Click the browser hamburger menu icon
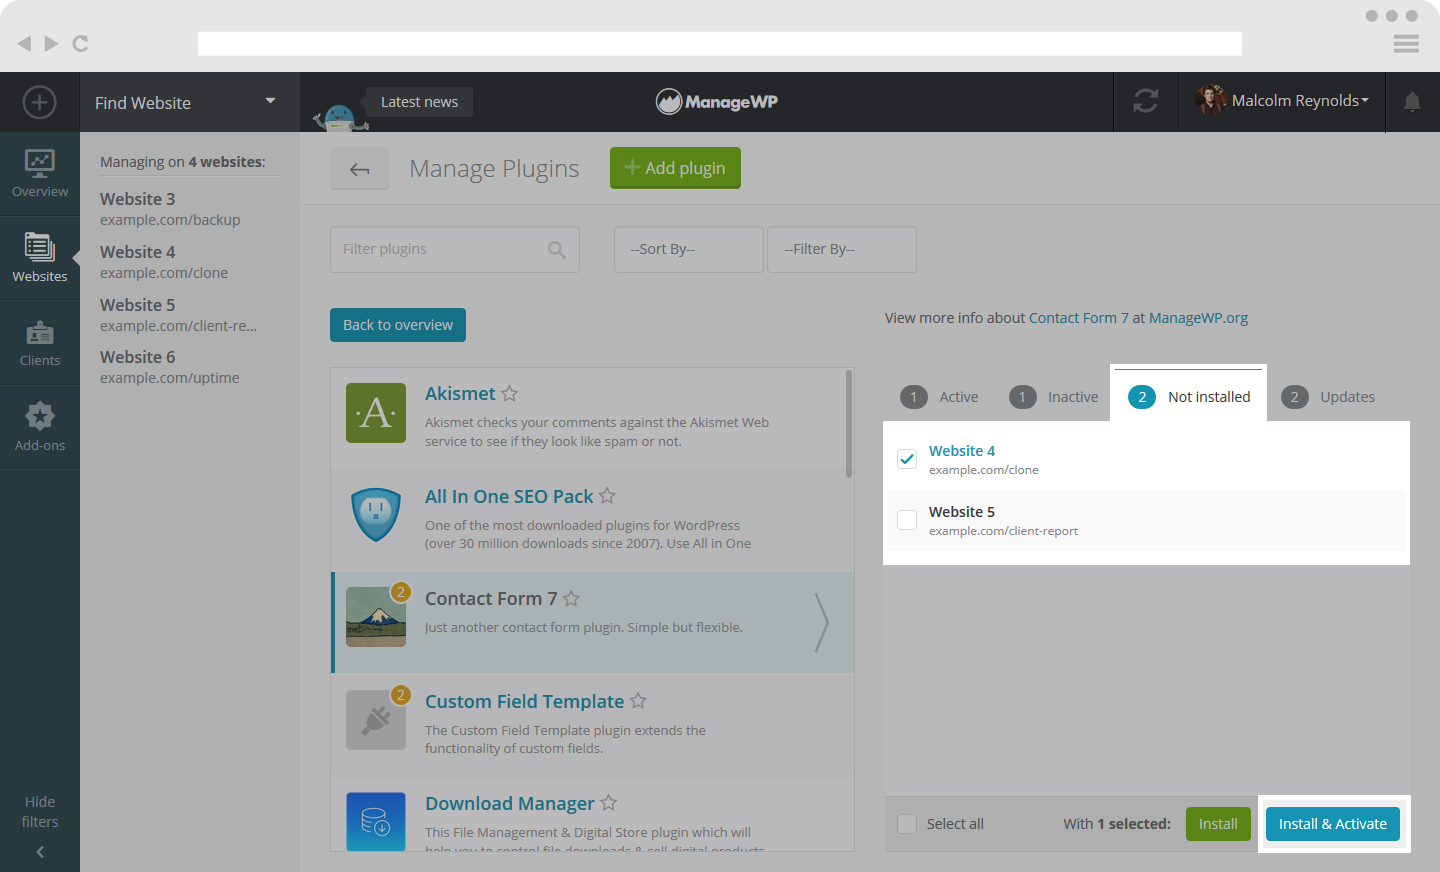1440x872 pixels. [x=1406, y=43]
